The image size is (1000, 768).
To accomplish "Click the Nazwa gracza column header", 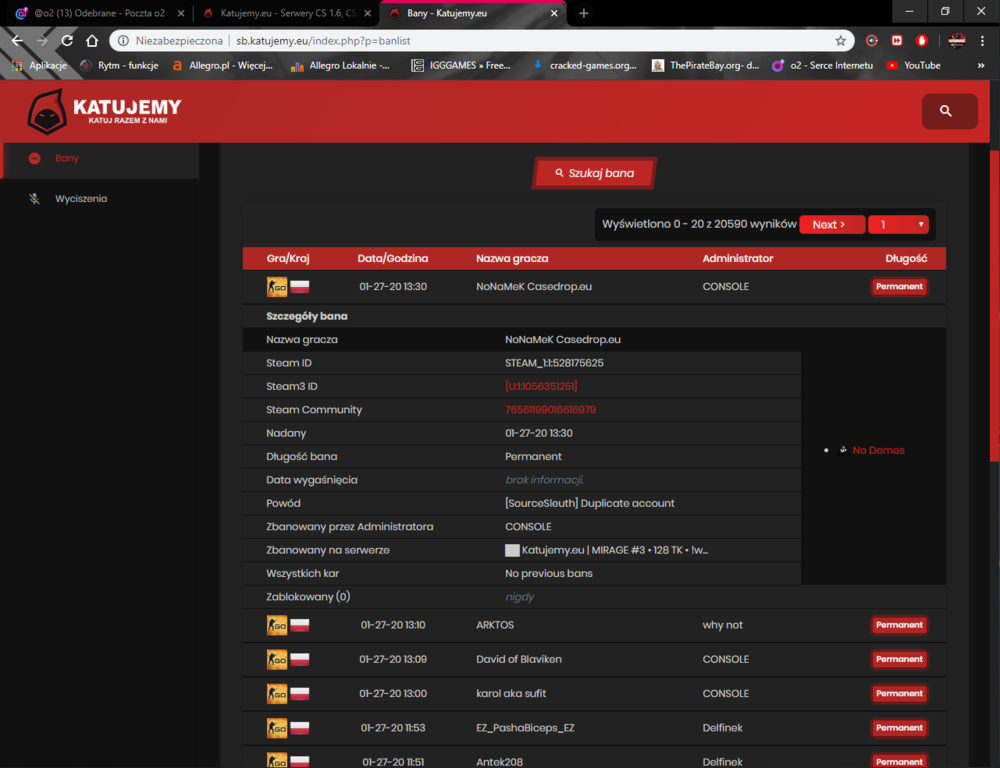I will pos(512,258).
